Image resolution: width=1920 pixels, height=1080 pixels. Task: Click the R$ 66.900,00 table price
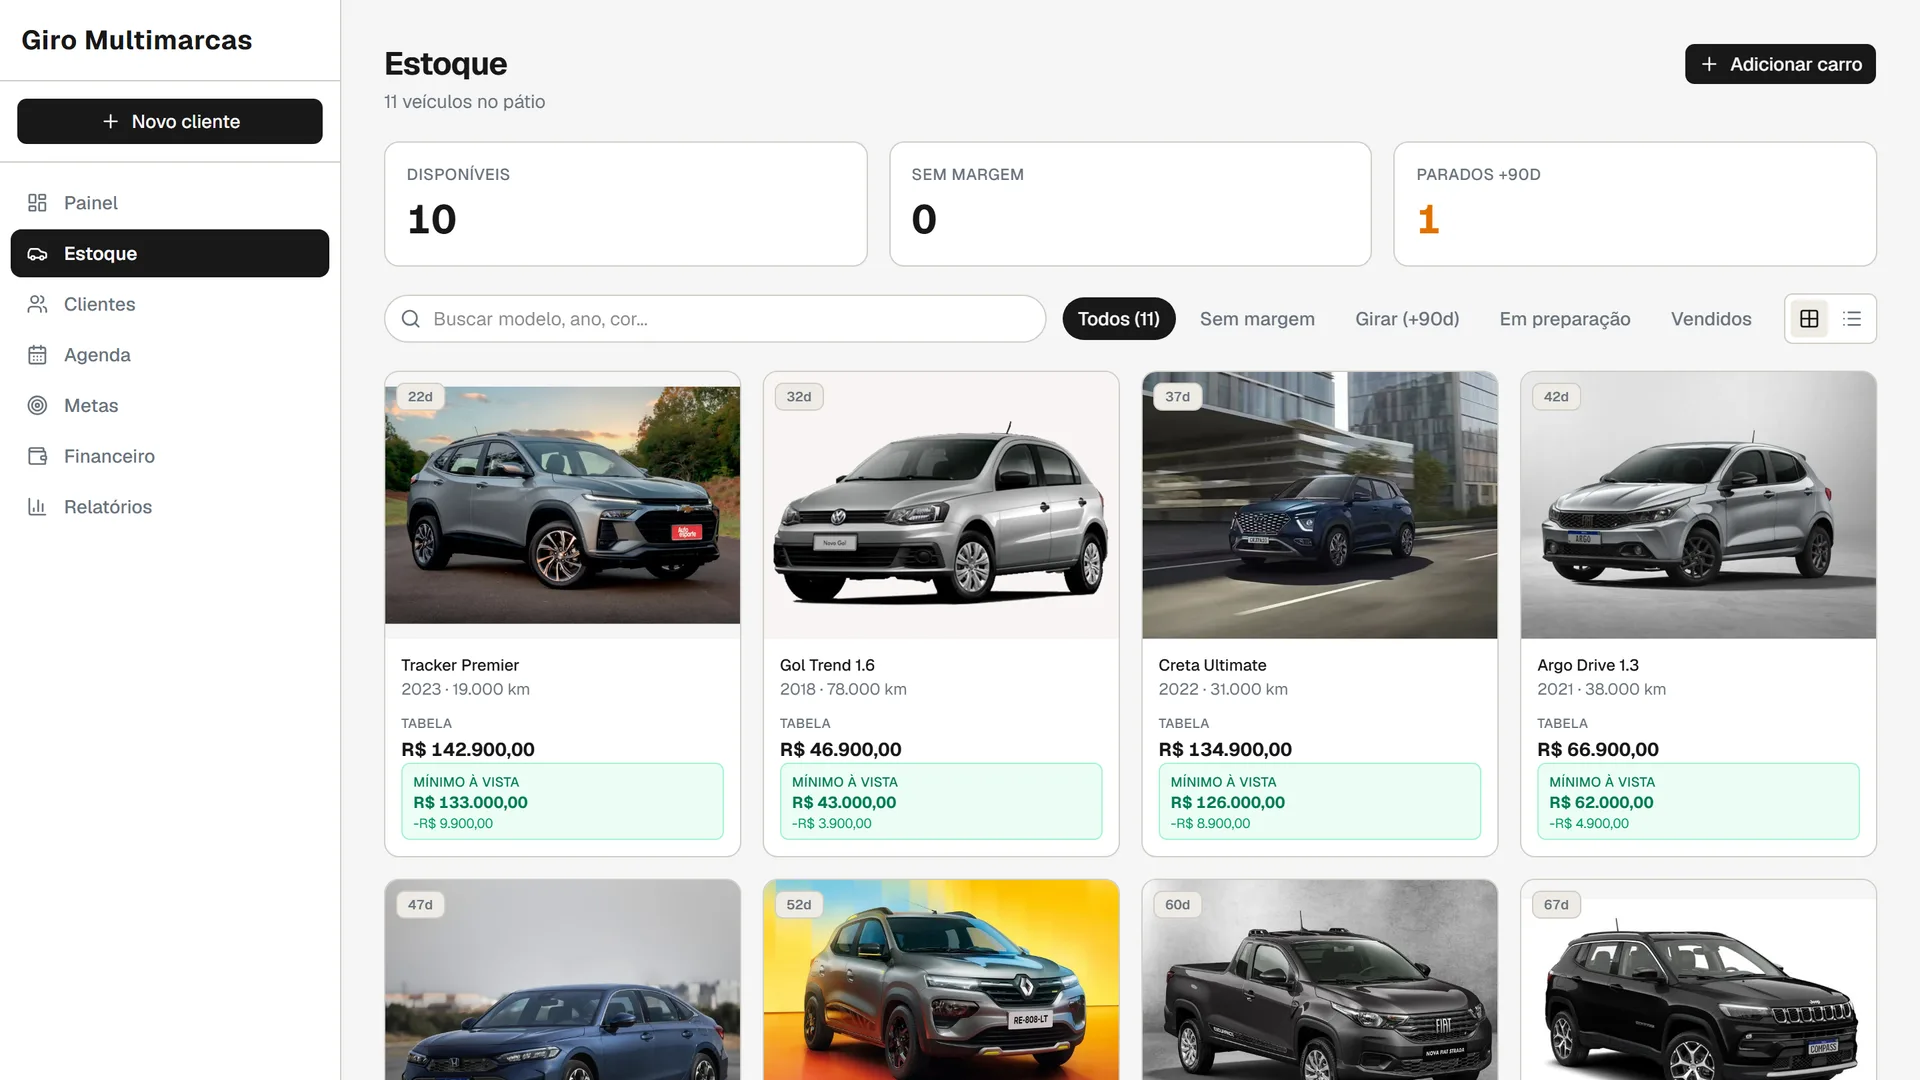pyautogui.click(x=1598, y=749)
